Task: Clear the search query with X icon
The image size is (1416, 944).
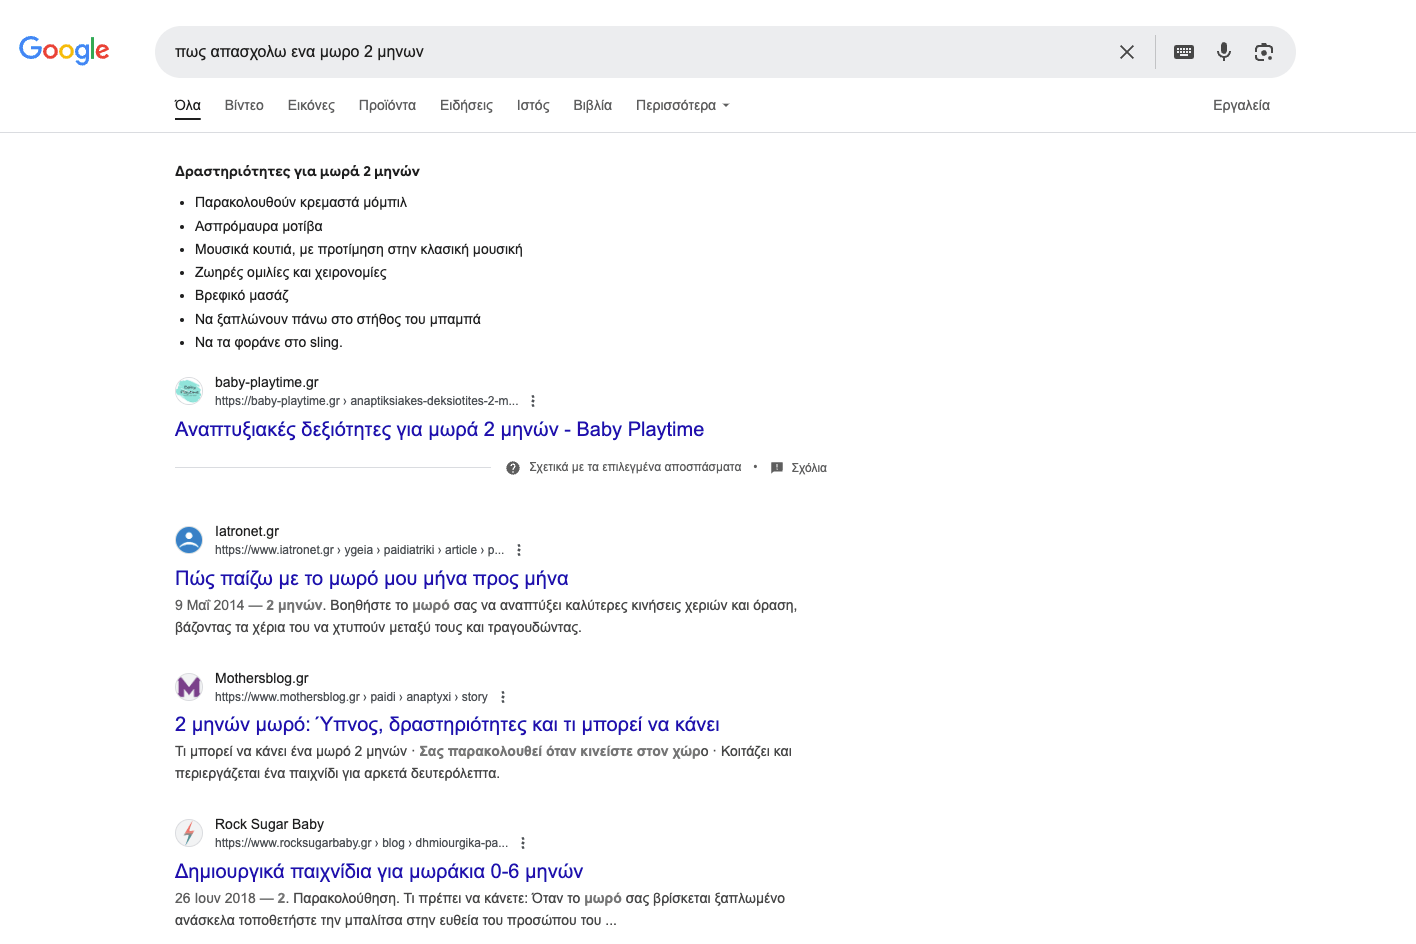Action: [x=1127, y=52]
